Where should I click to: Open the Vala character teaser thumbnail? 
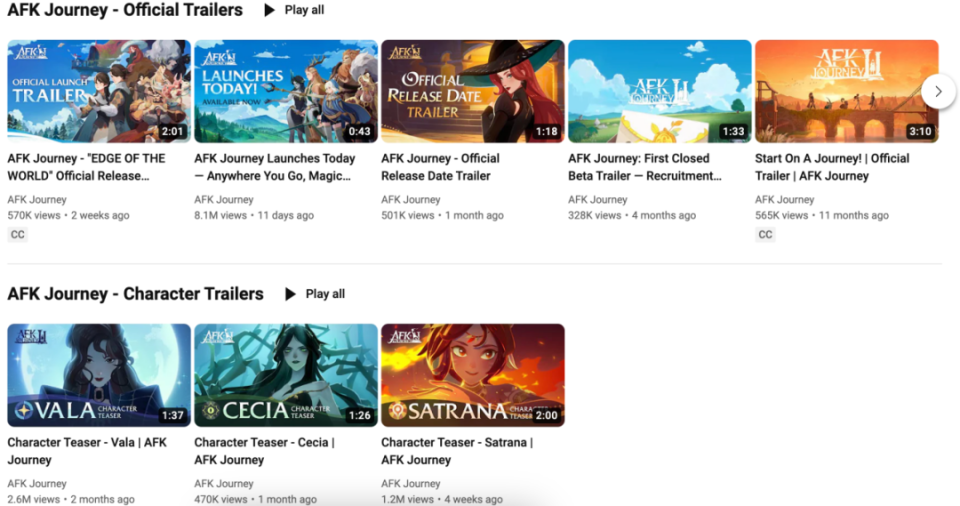[x=99, y=375]
